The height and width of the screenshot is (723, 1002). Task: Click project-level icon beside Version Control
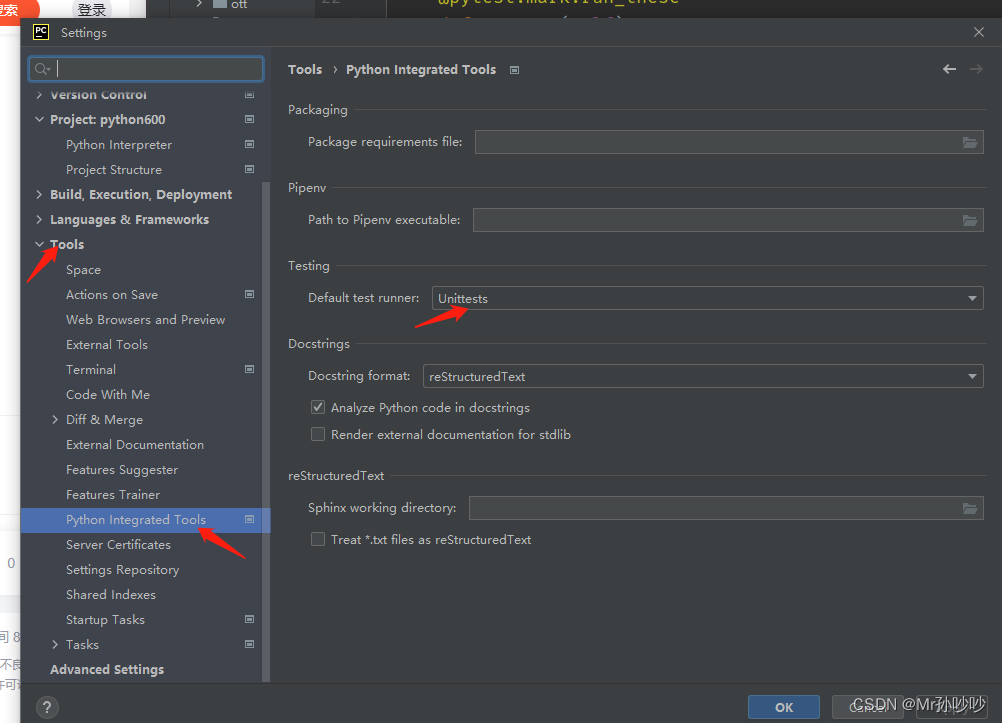[x=250, y=95]
